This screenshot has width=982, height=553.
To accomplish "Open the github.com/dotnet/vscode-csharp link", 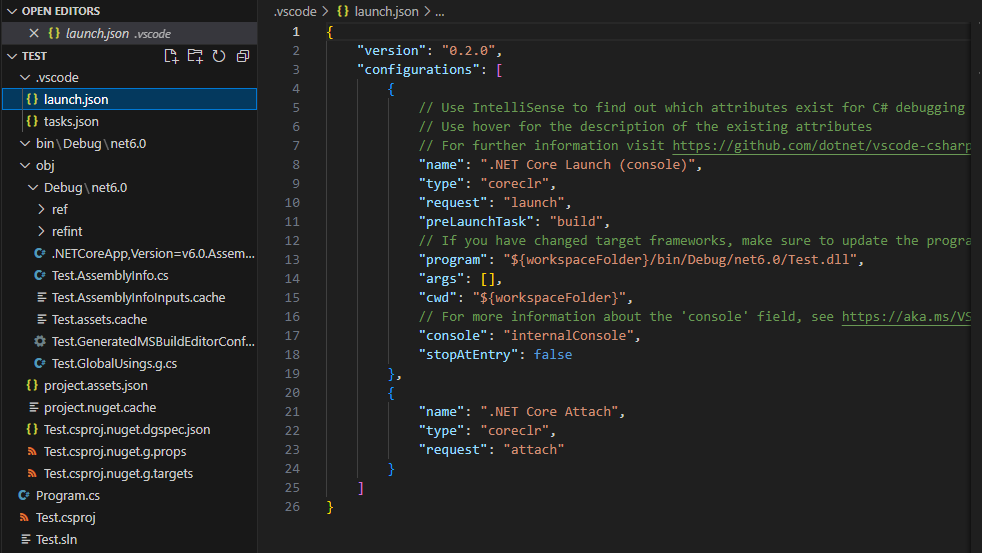I will click(821, 145).
